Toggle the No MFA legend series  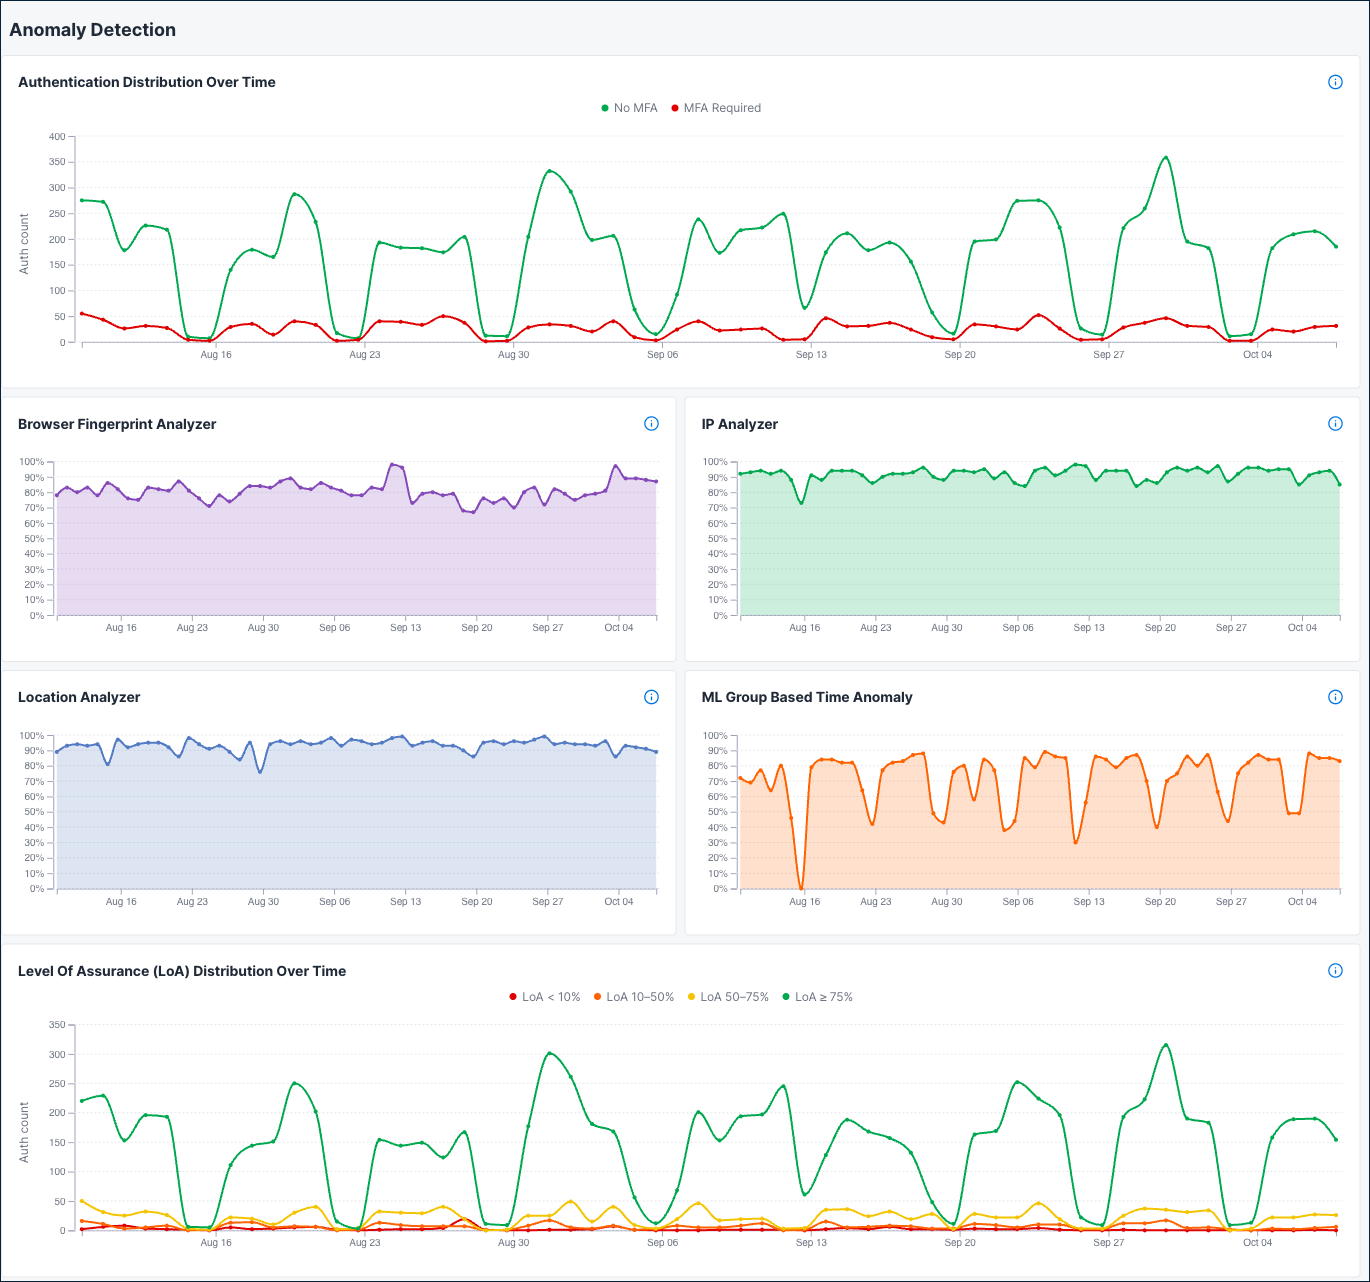pyautogui.click(x=629, y=108)
